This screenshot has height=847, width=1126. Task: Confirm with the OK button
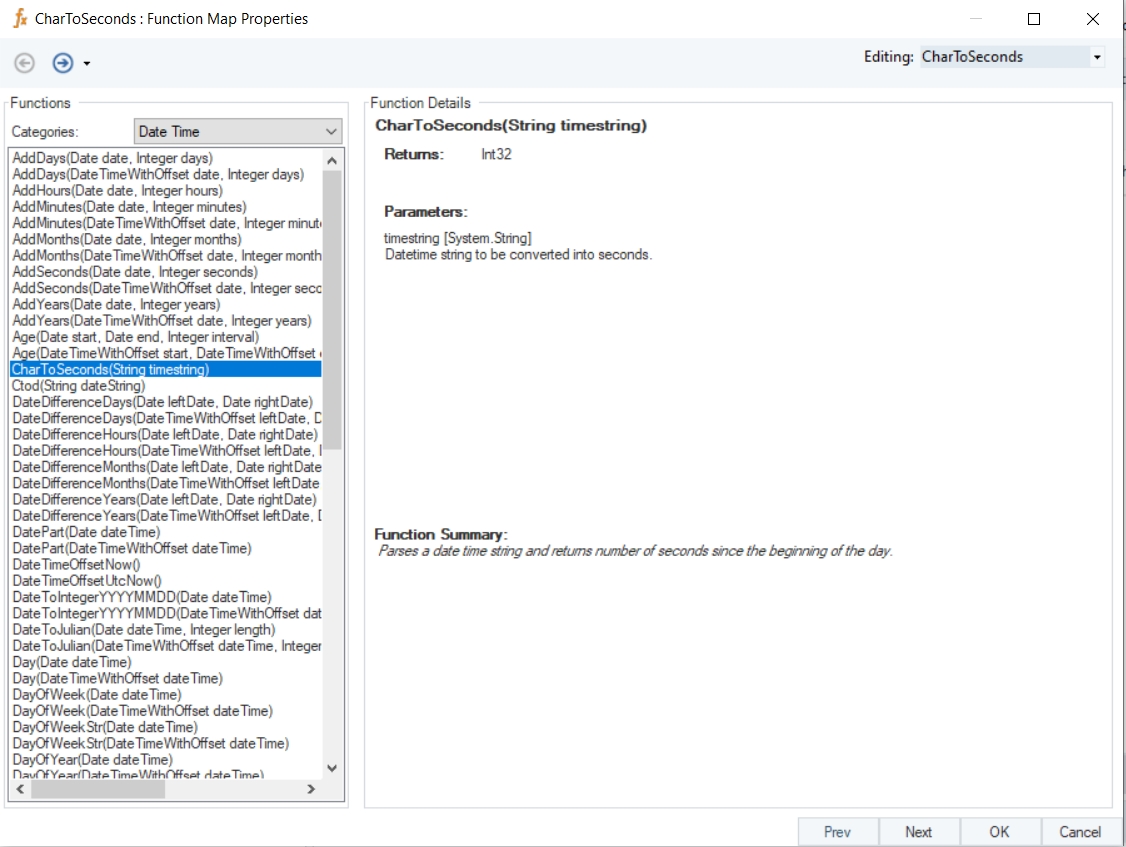999,831
